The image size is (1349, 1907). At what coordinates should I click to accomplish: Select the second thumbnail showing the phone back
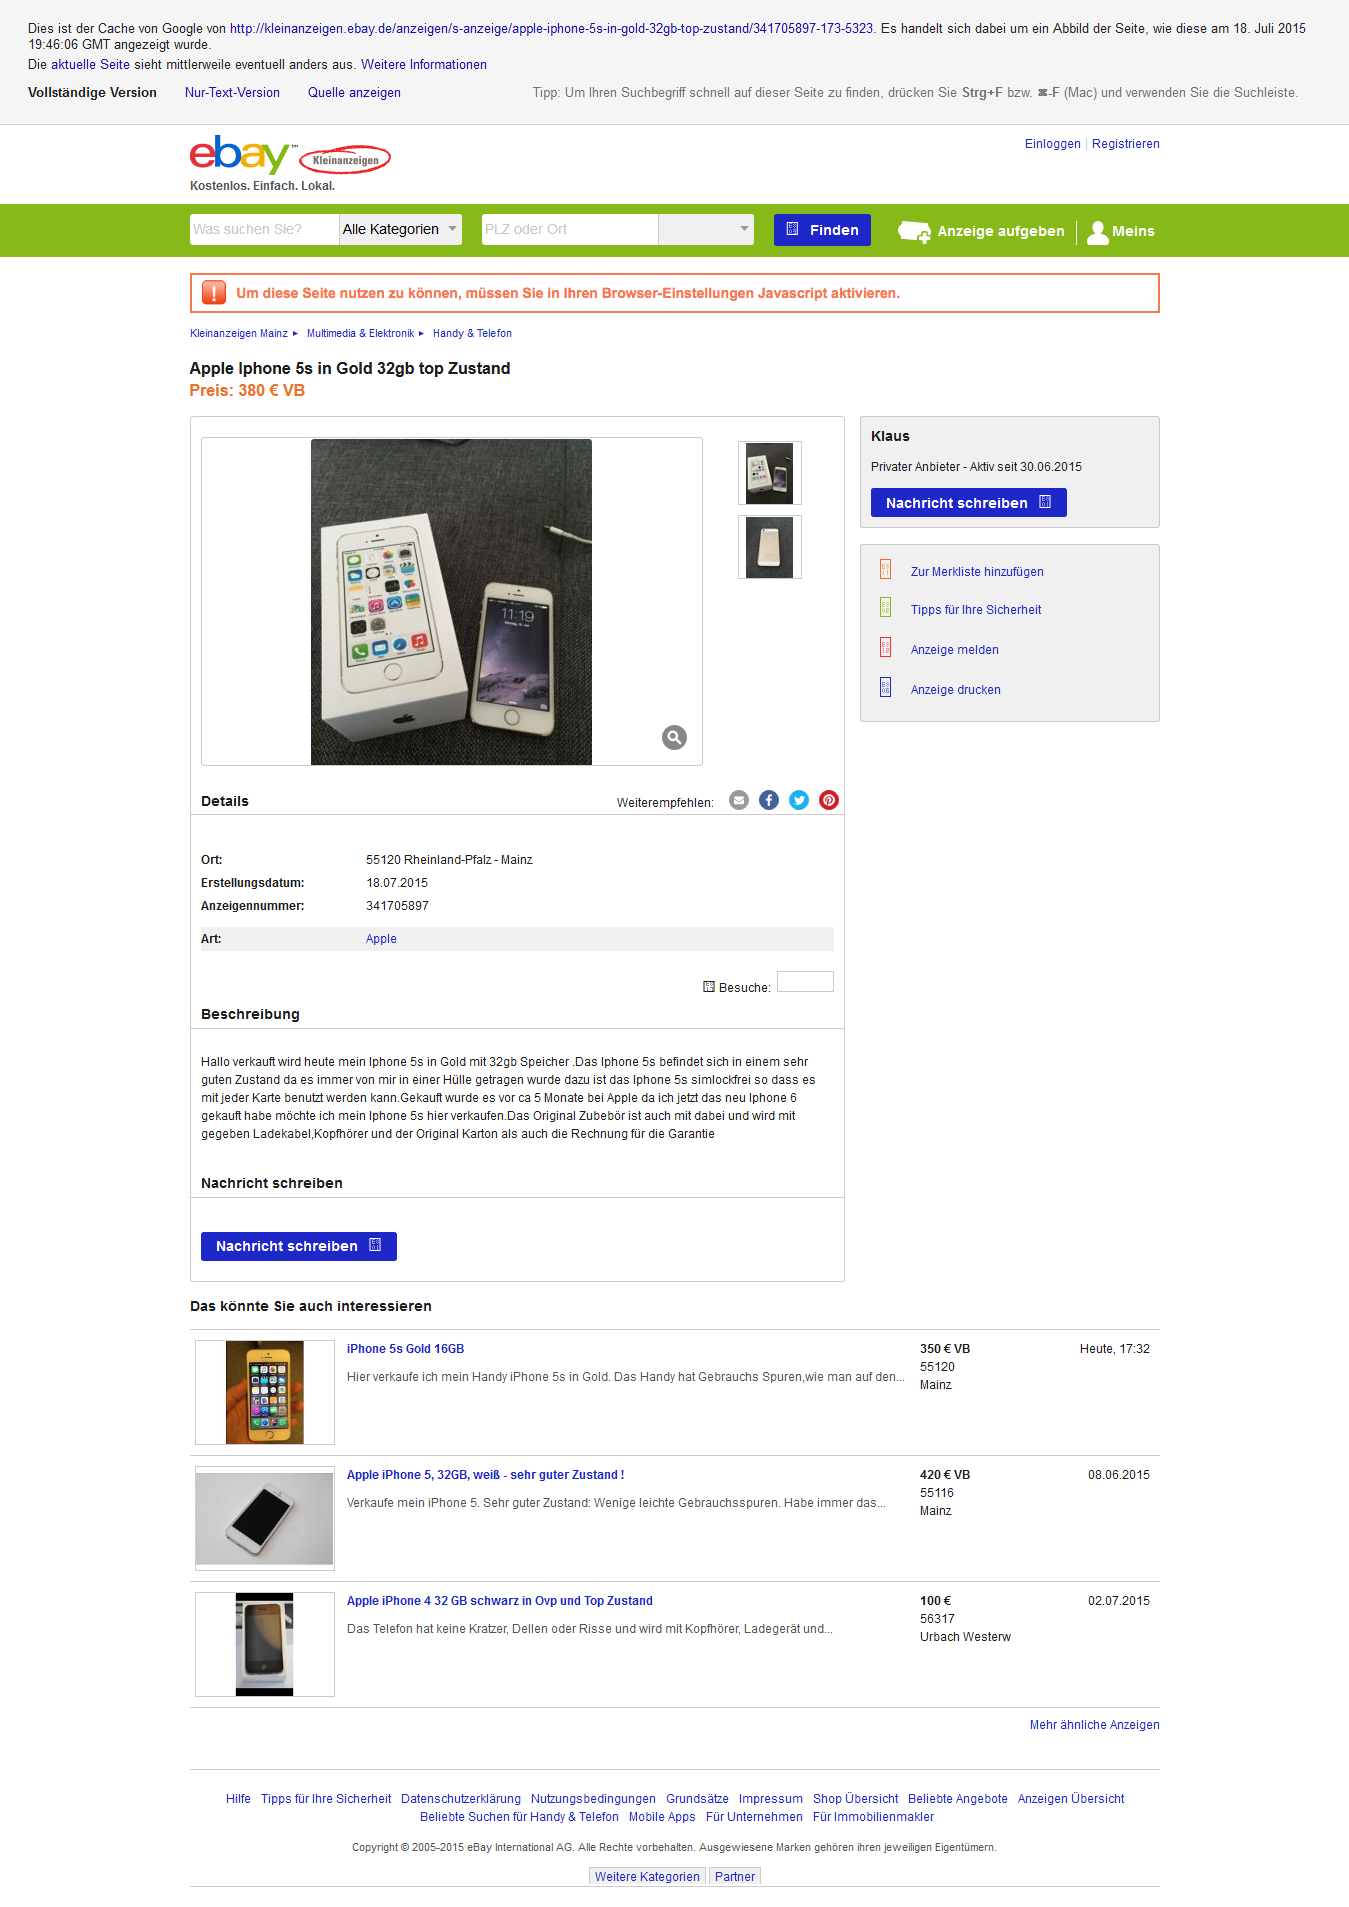pos(769,547)
